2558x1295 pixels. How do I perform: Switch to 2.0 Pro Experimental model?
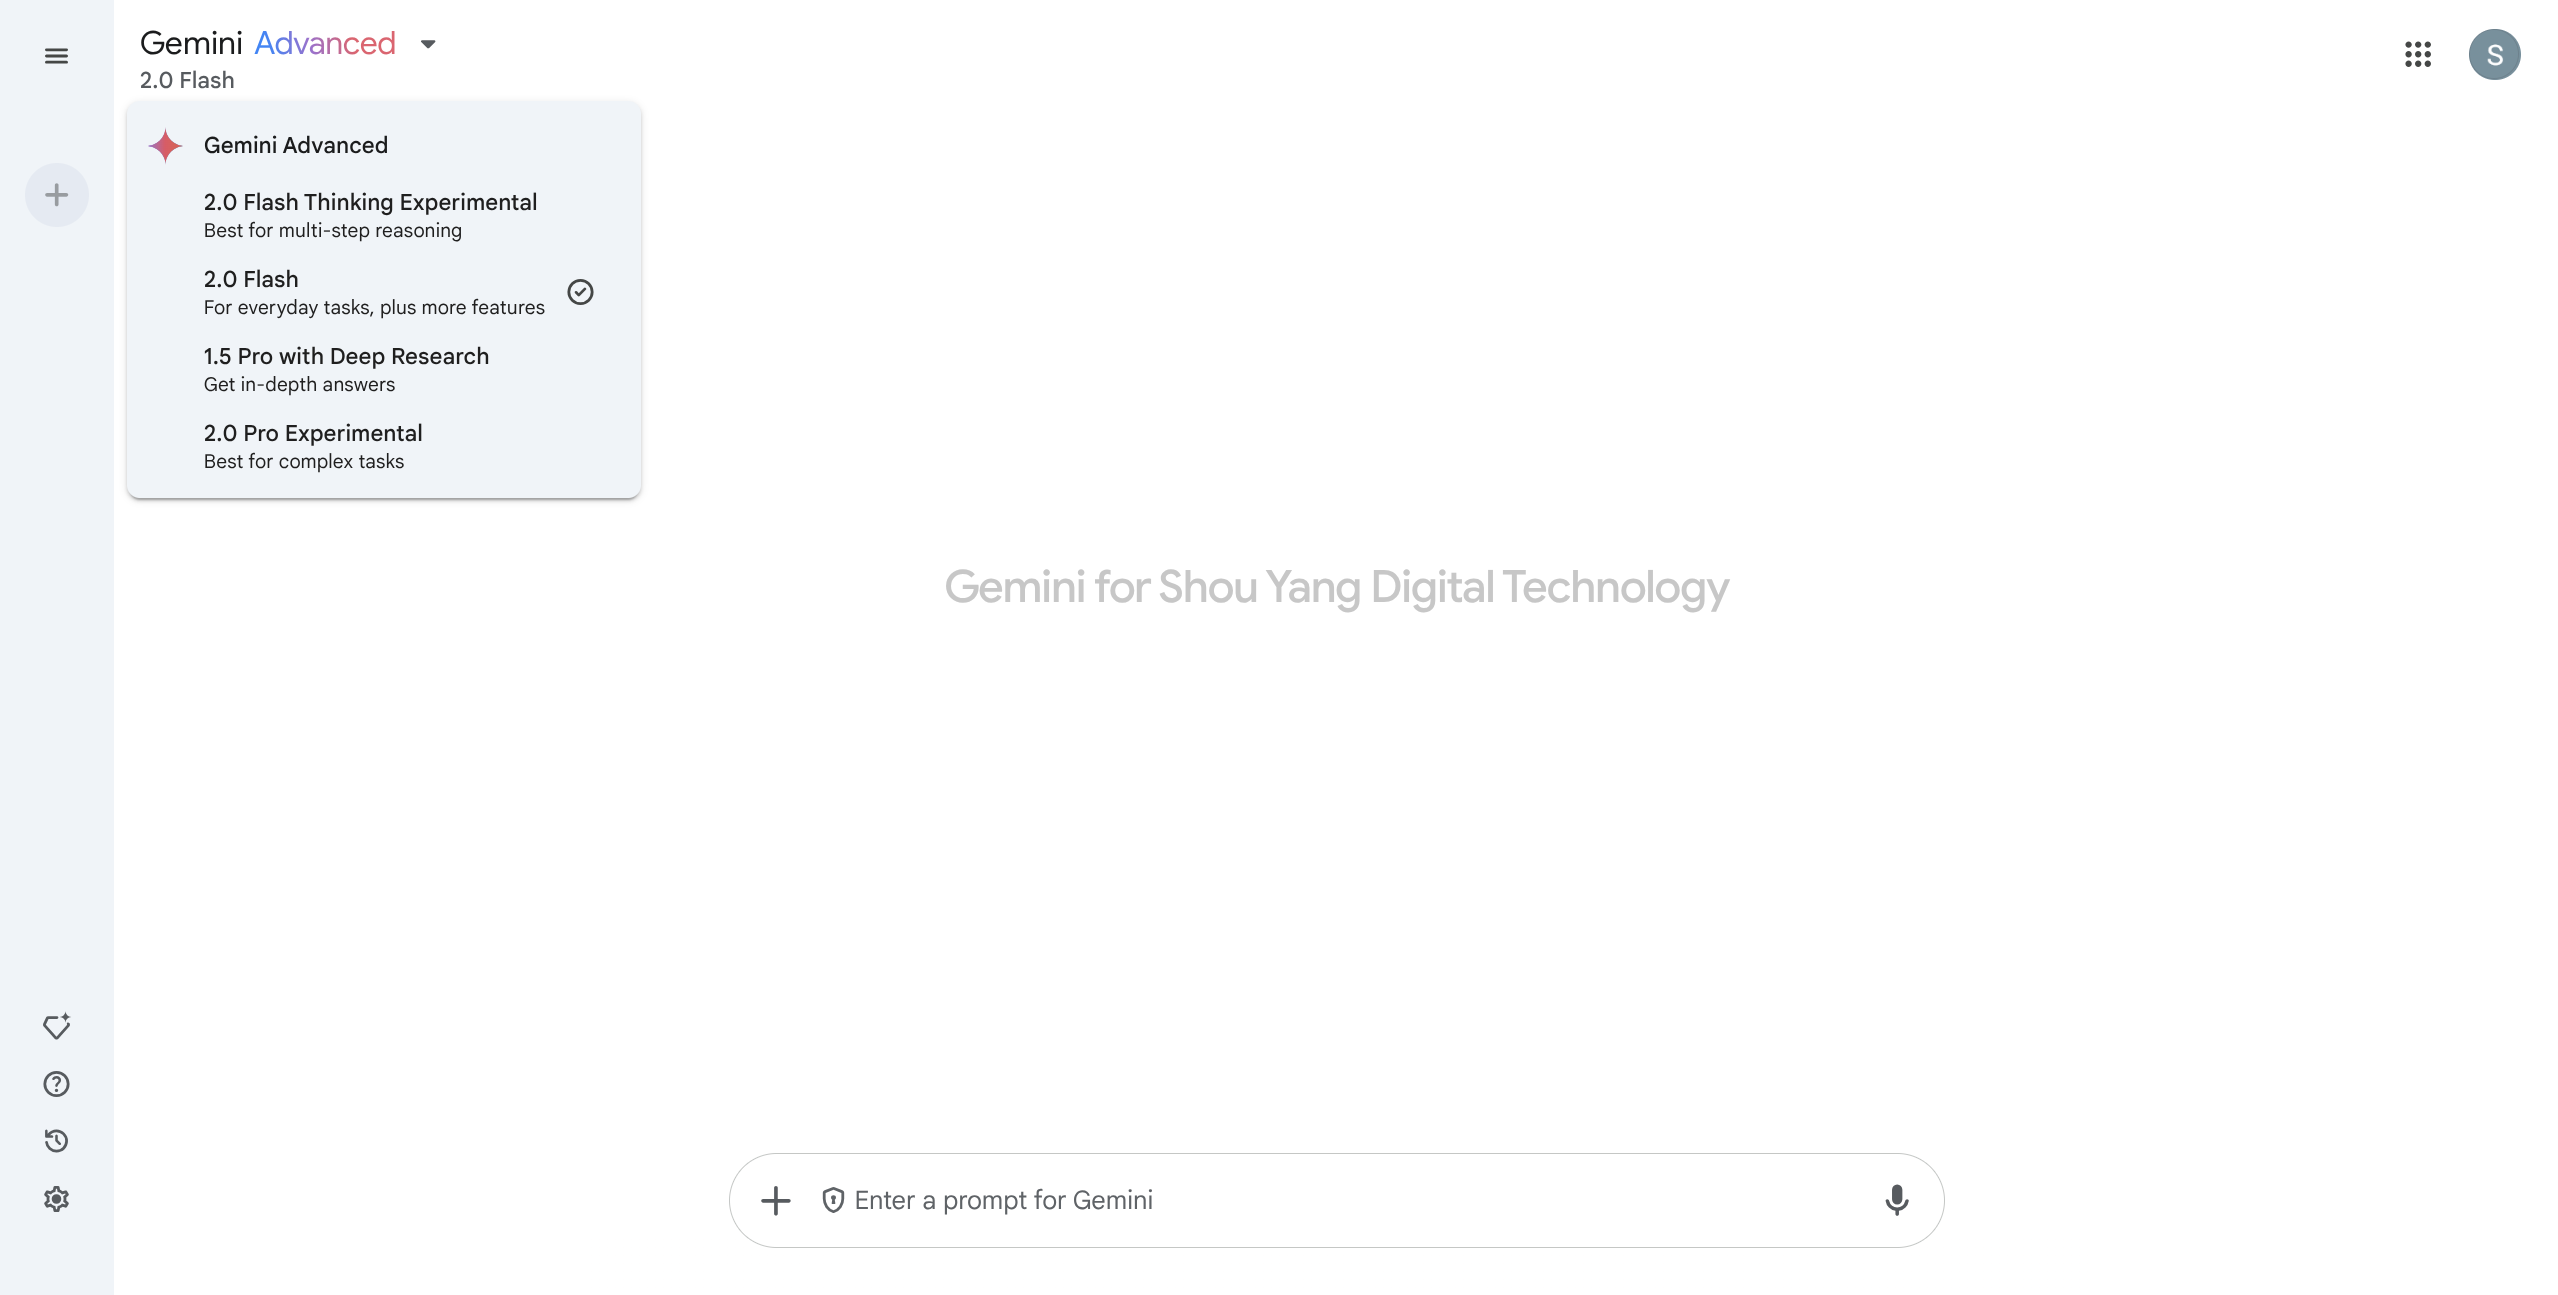coord(313,446)
